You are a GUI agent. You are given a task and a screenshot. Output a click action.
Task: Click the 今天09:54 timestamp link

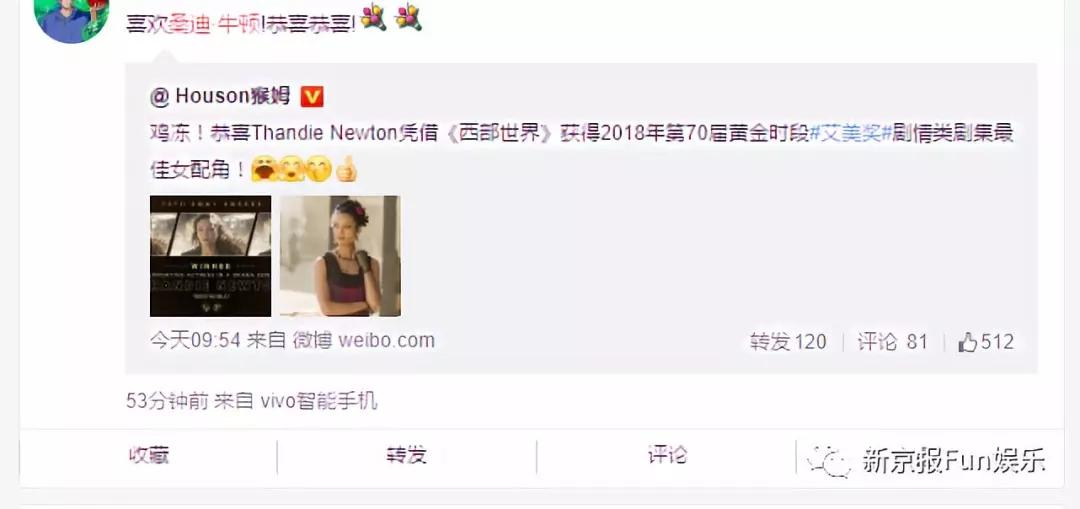[195, 340]
